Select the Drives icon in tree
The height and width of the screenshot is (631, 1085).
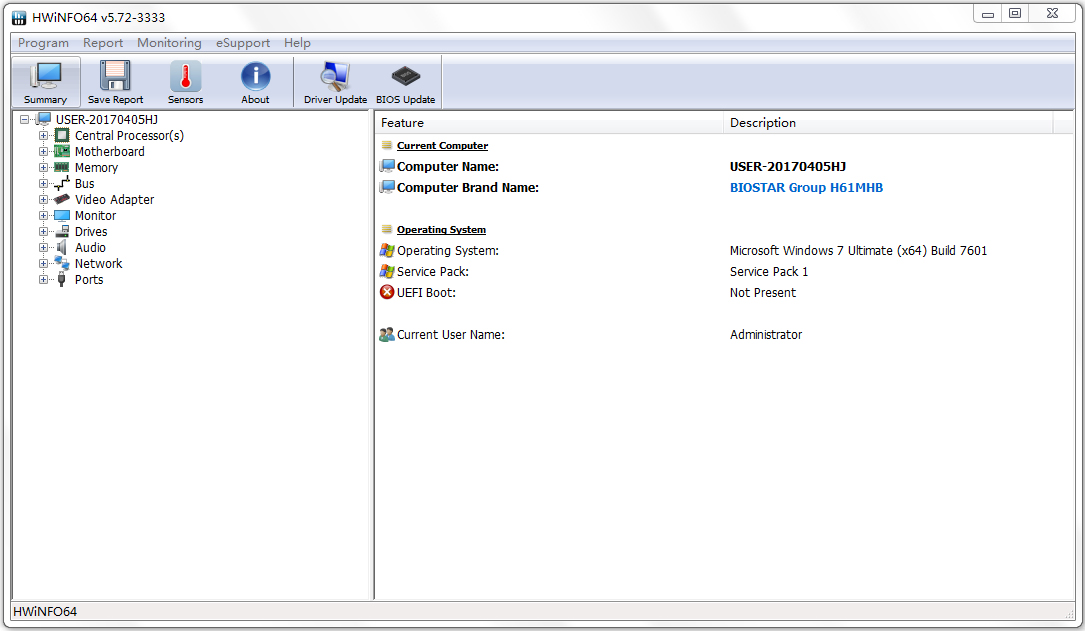point(62,231)
